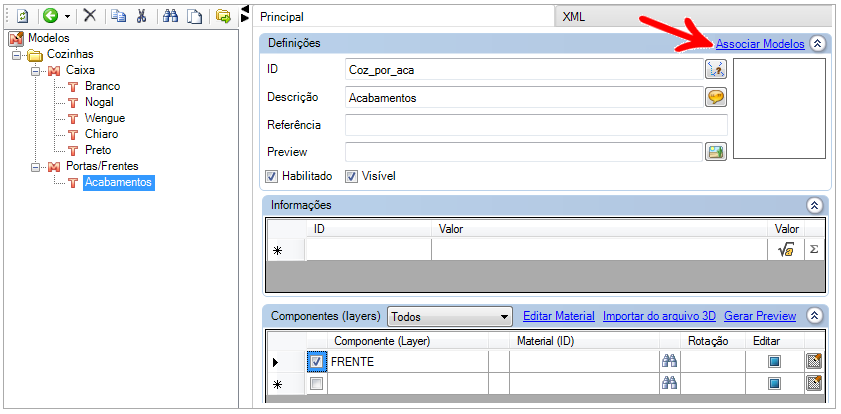Click the cut scissors toolbar icon
This screenshot has width=841, height=414.
(142, 16)
